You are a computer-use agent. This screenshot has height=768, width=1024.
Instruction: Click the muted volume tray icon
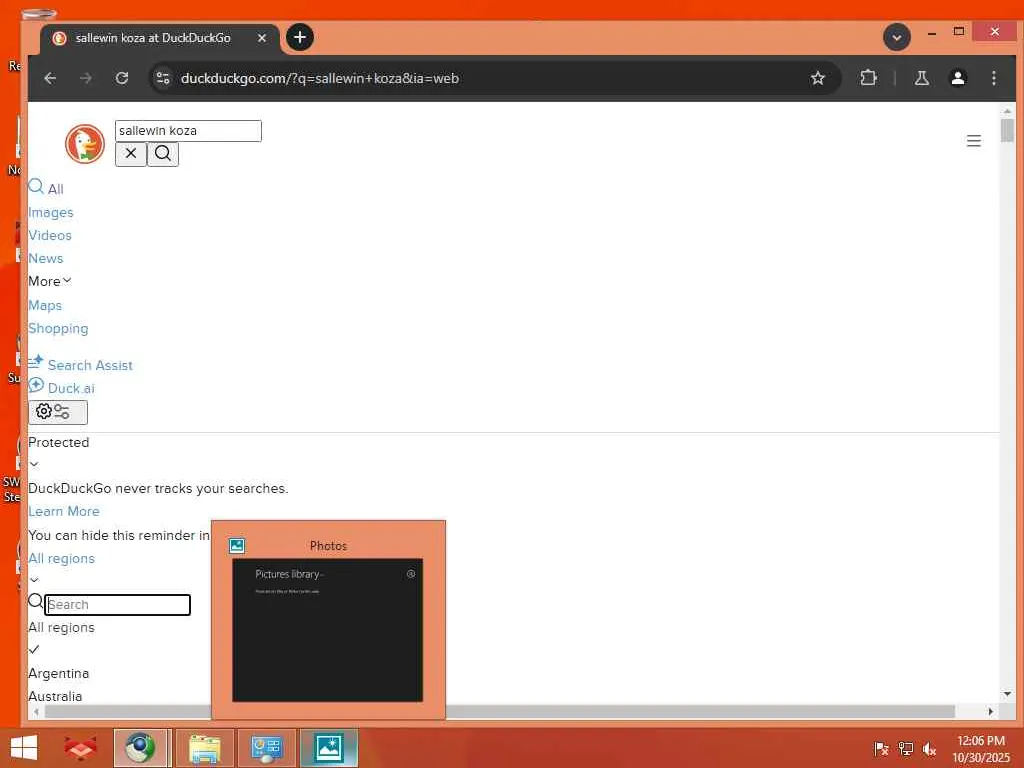929,748
